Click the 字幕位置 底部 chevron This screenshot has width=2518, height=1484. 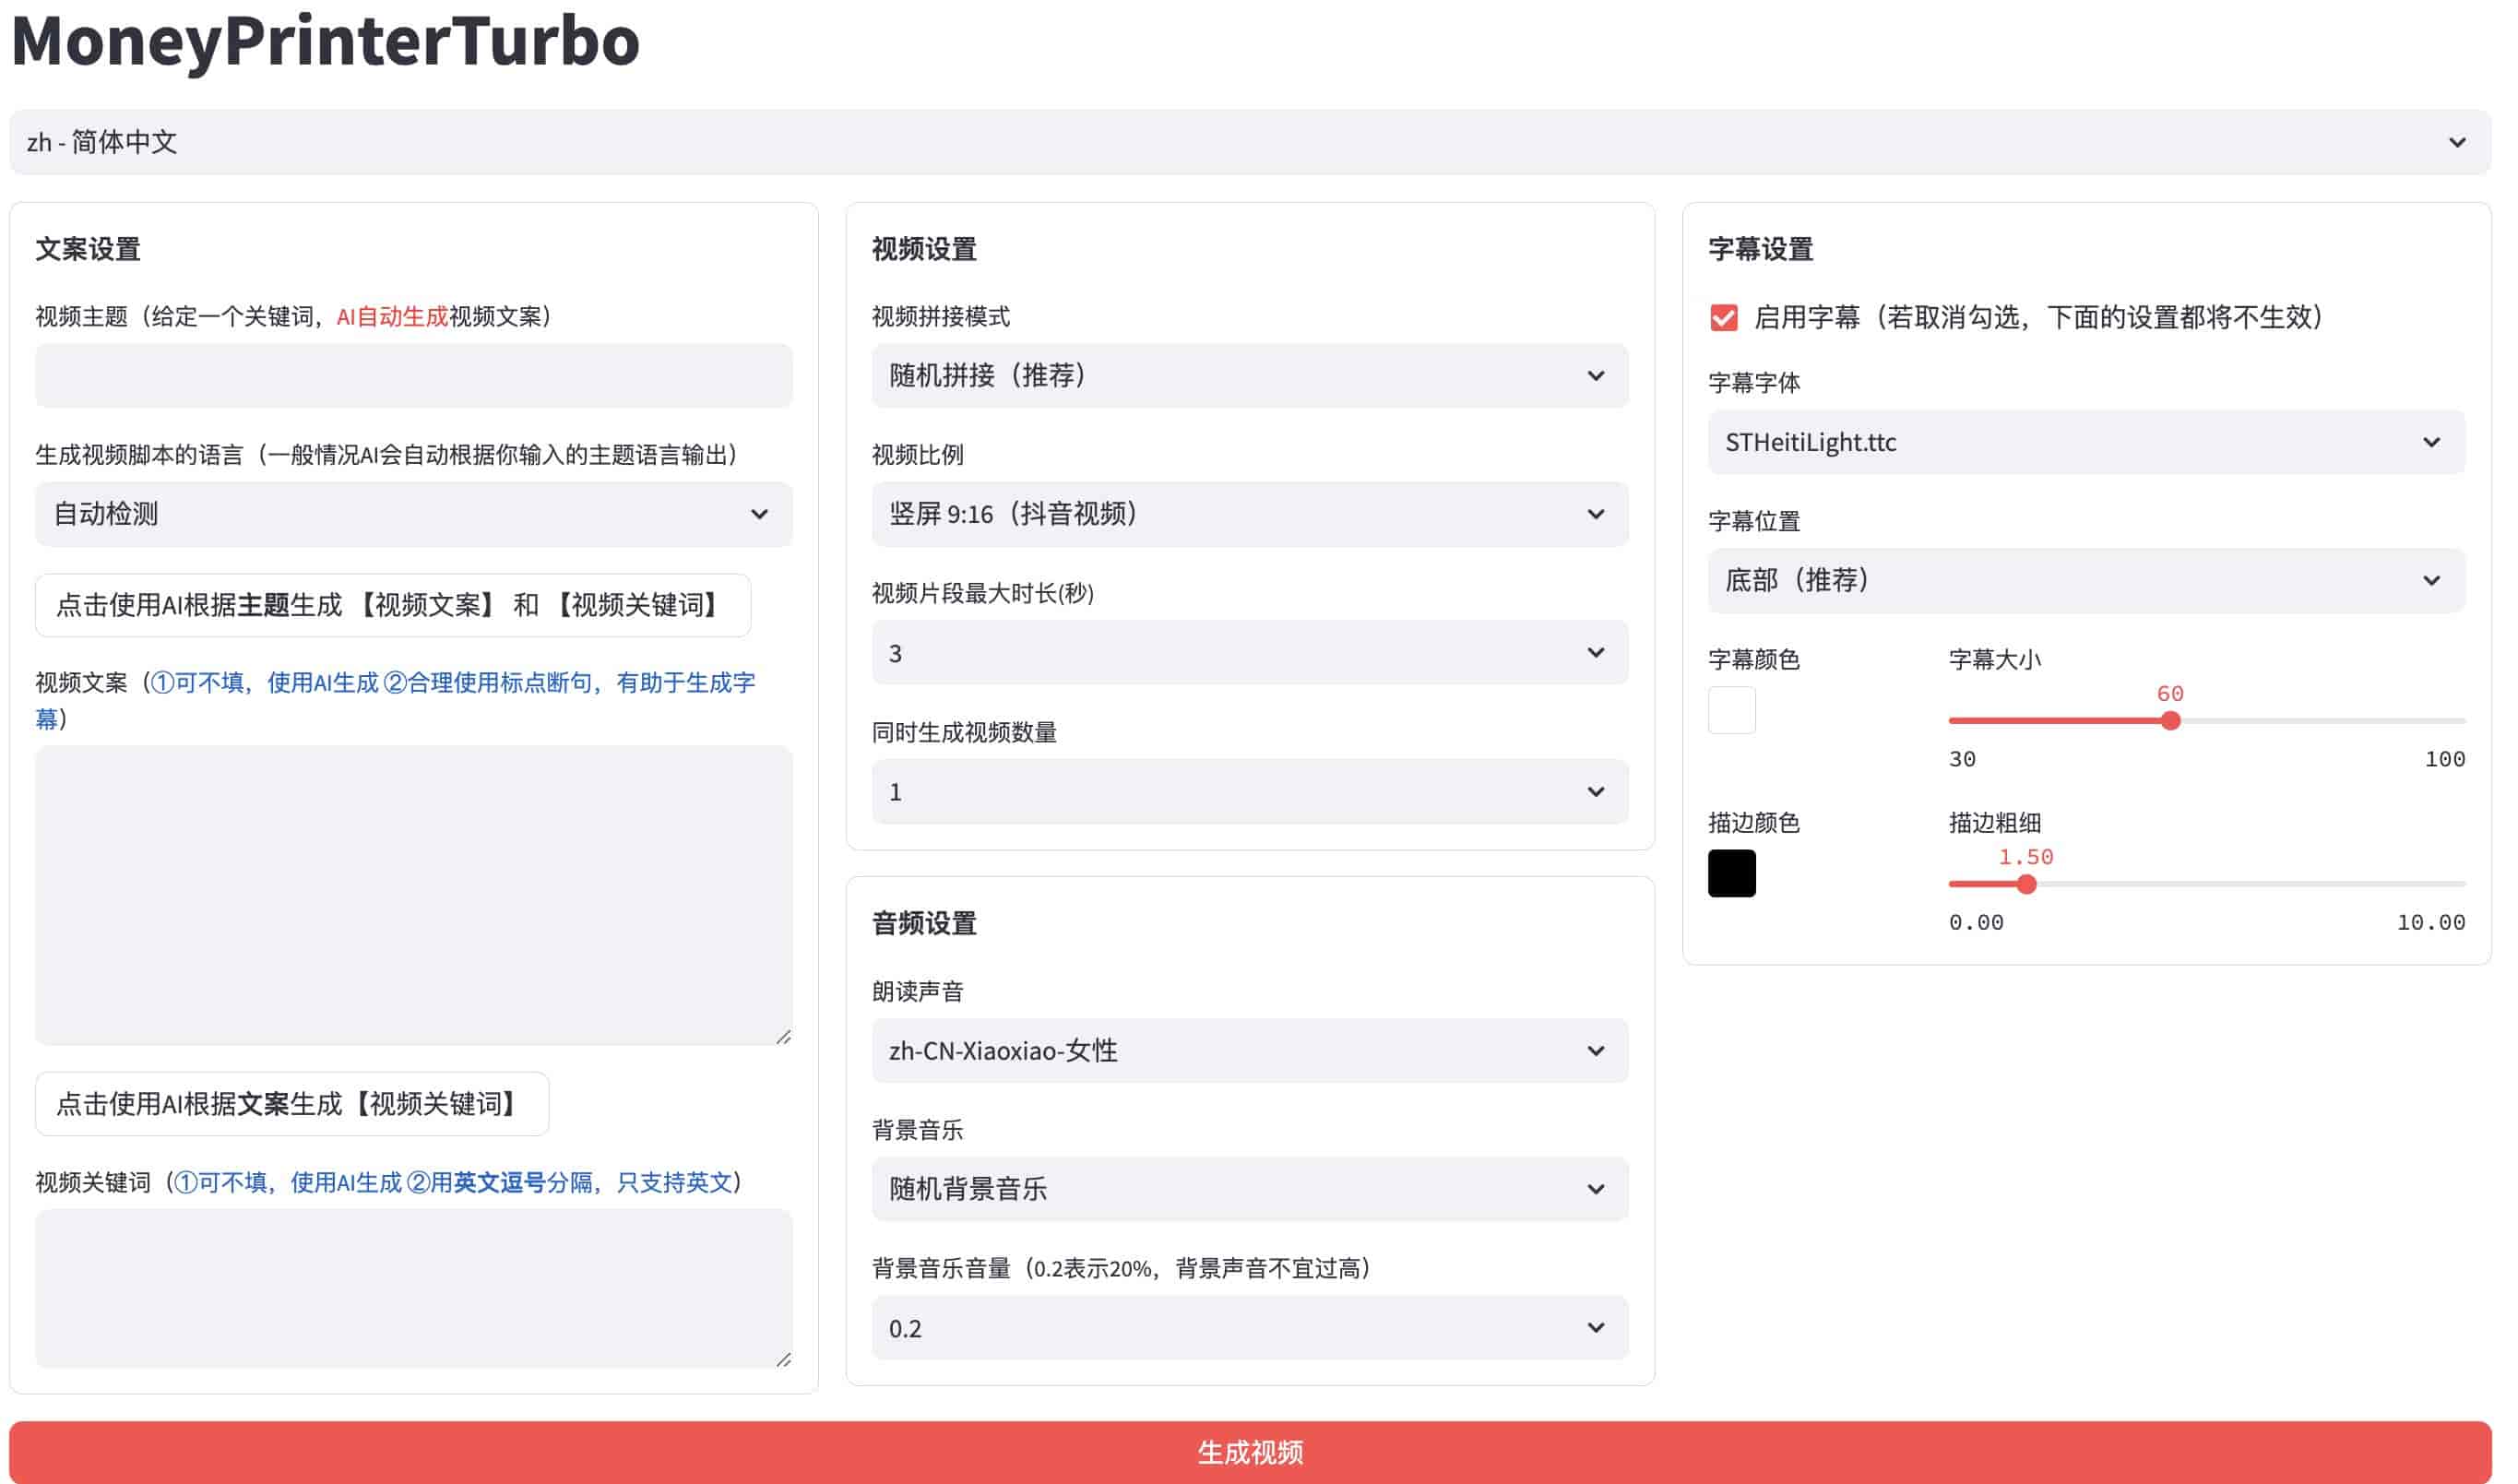[x=2431, y=581]
